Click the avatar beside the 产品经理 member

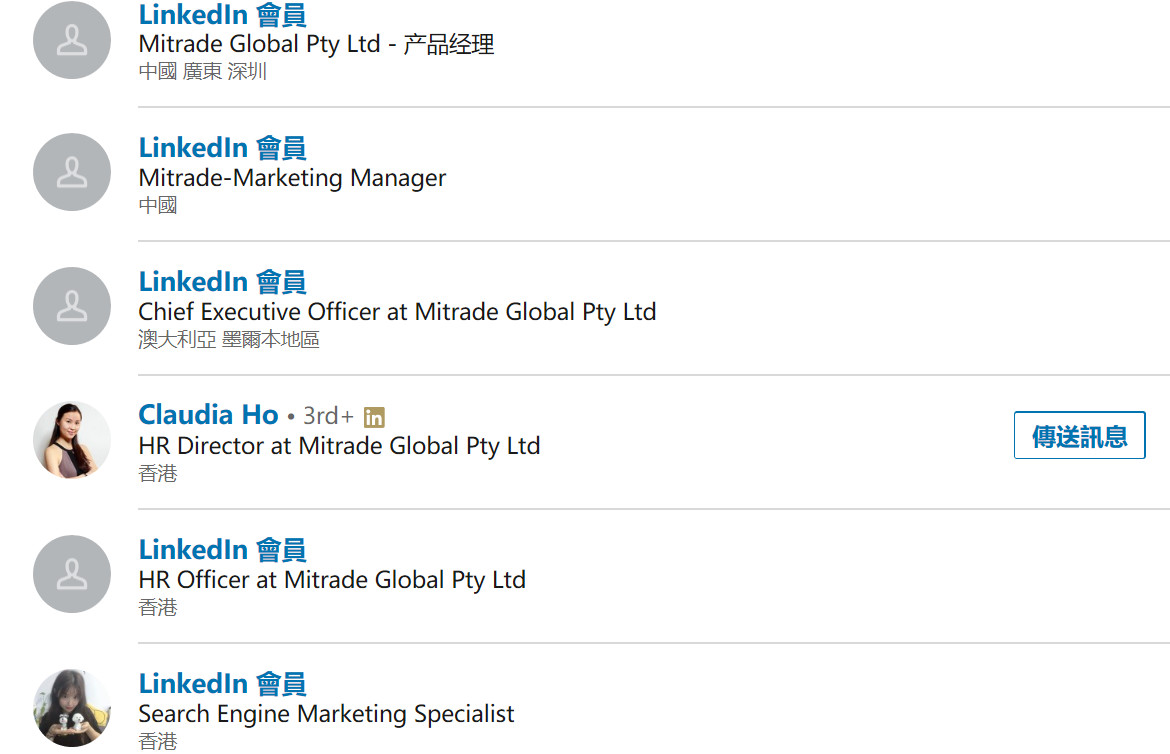point(72,40)
